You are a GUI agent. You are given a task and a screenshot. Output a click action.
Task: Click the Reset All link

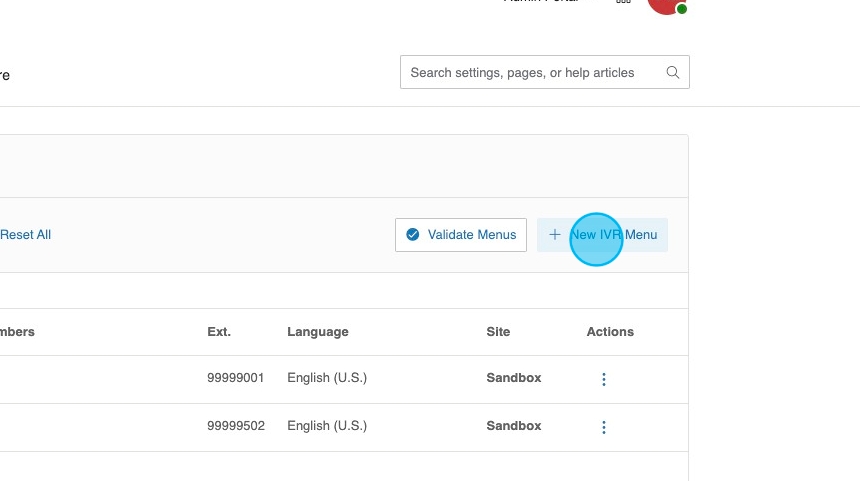pos(25,235)
